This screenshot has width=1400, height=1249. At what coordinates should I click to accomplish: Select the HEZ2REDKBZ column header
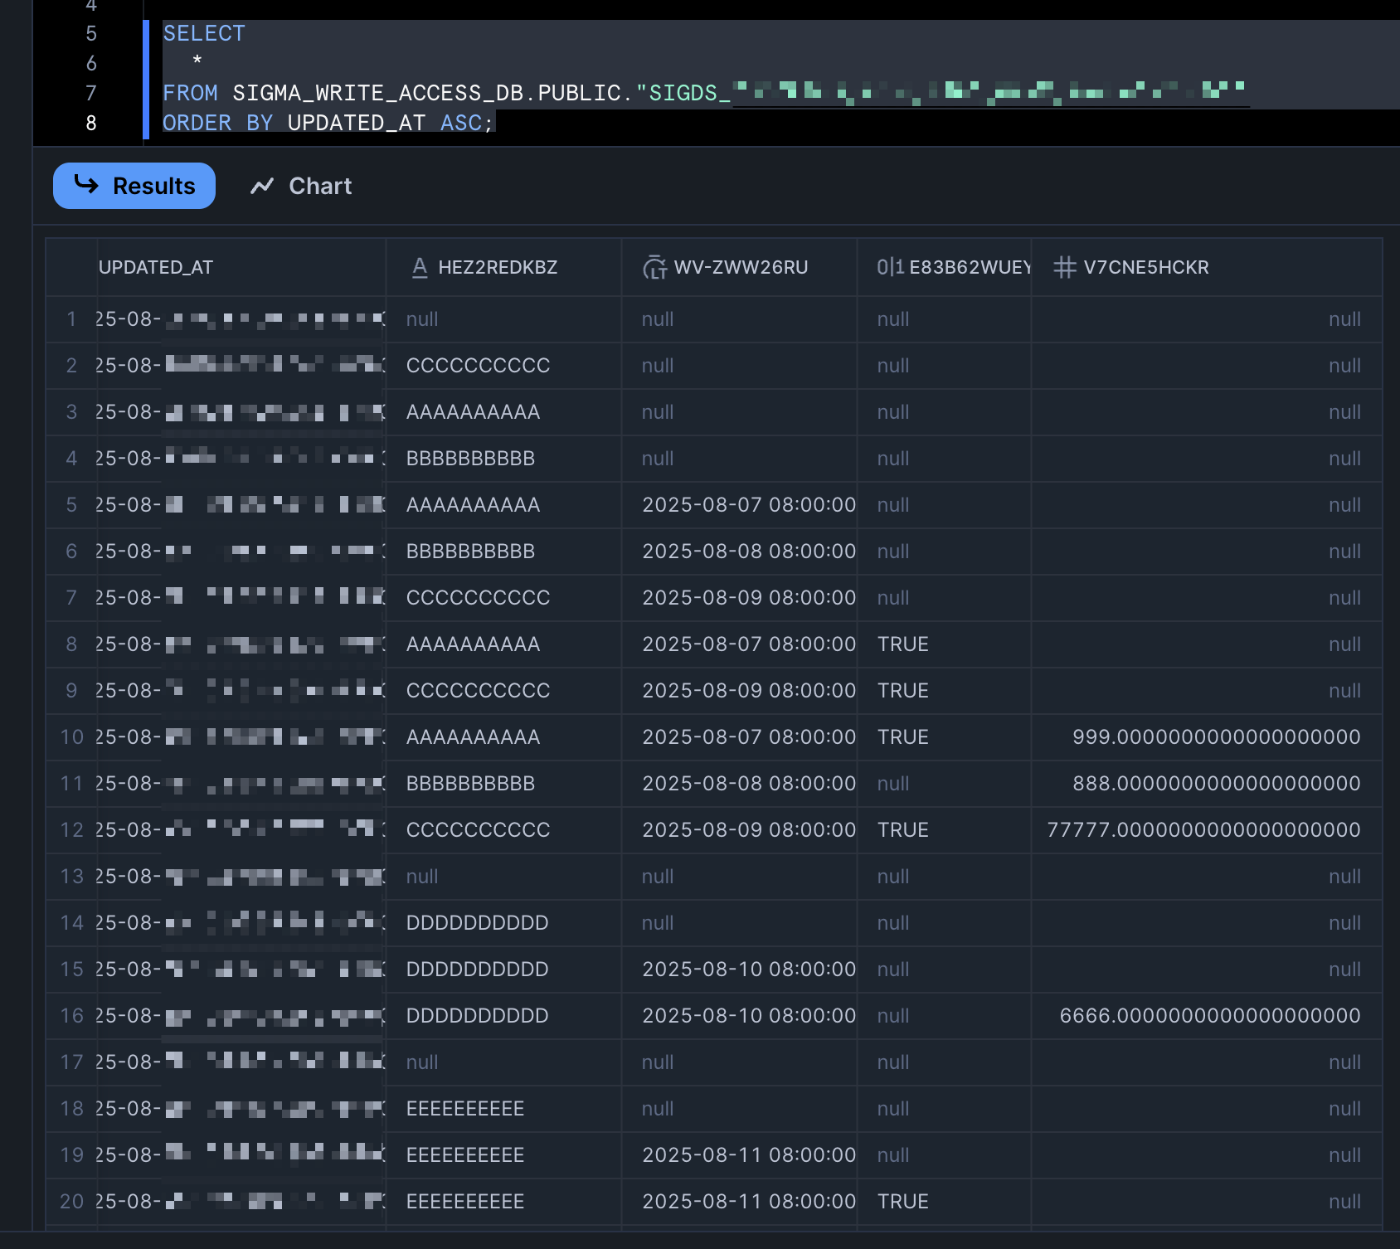tap(504, 267)
